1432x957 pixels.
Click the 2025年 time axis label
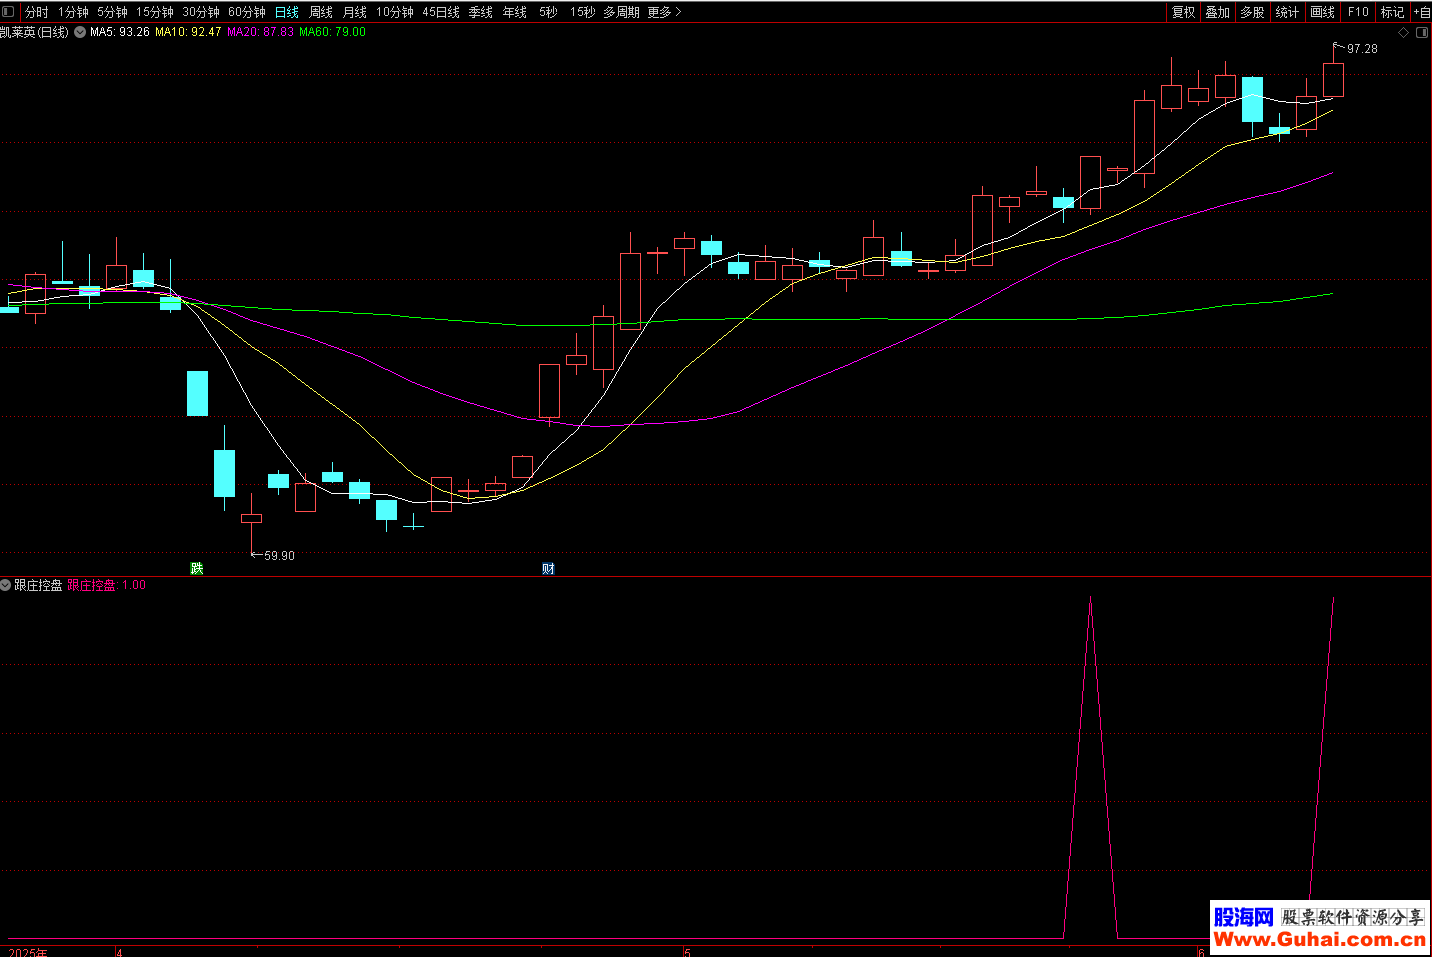tap(27, 952)
